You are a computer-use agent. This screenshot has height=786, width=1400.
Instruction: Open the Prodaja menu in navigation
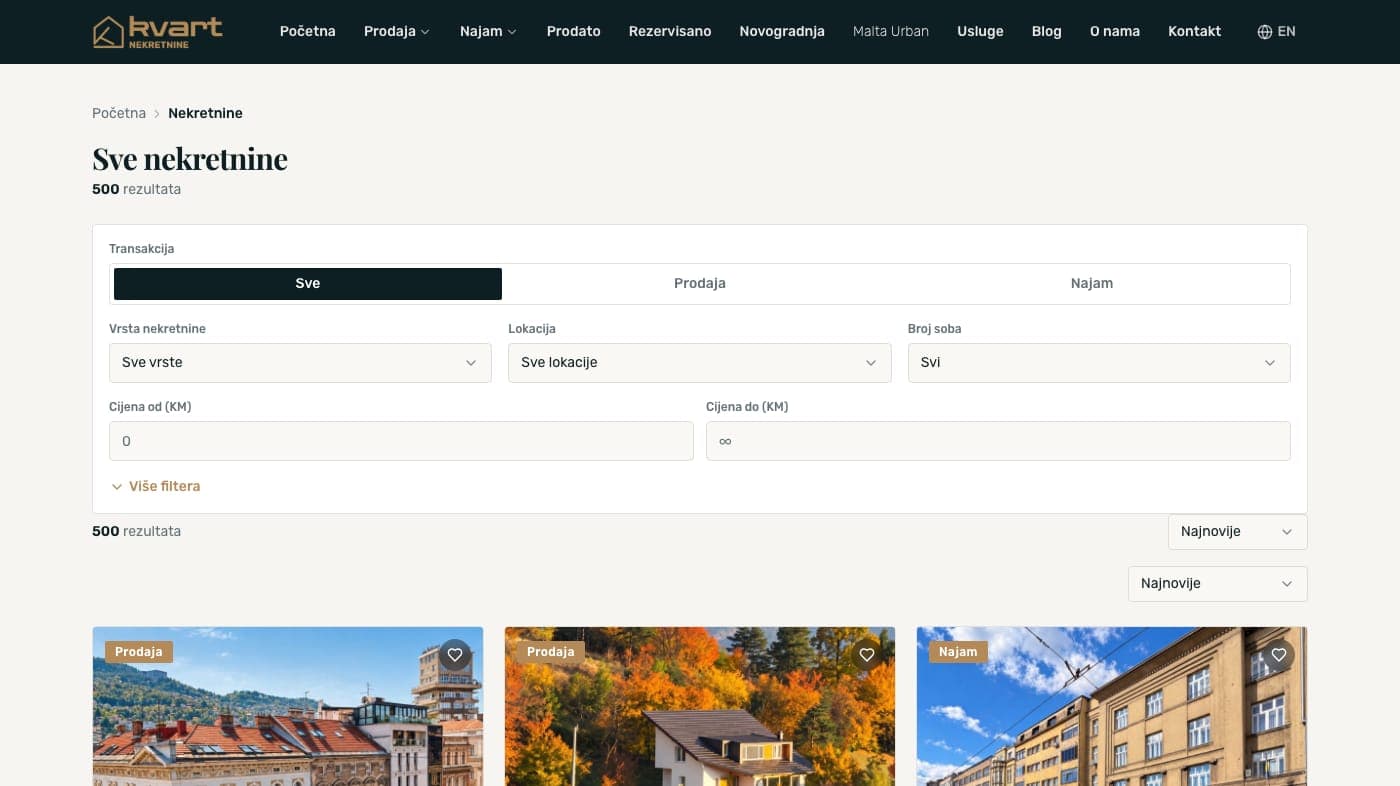pos(397,32)
